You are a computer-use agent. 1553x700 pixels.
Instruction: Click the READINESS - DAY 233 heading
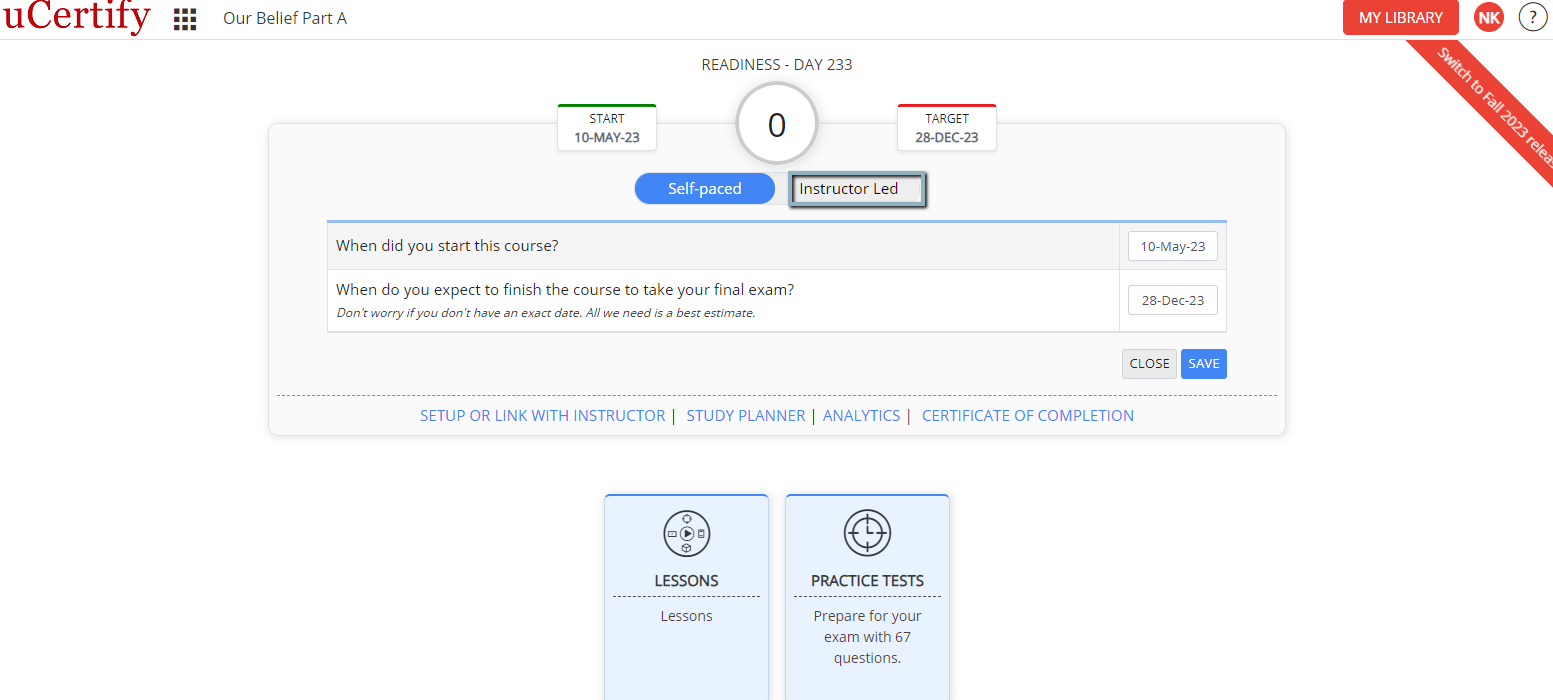pyautogui.click(x=777, y=65)
